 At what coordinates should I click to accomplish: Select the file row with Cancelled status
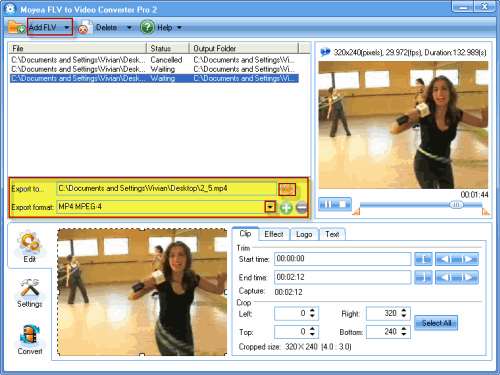click(154, 60)
